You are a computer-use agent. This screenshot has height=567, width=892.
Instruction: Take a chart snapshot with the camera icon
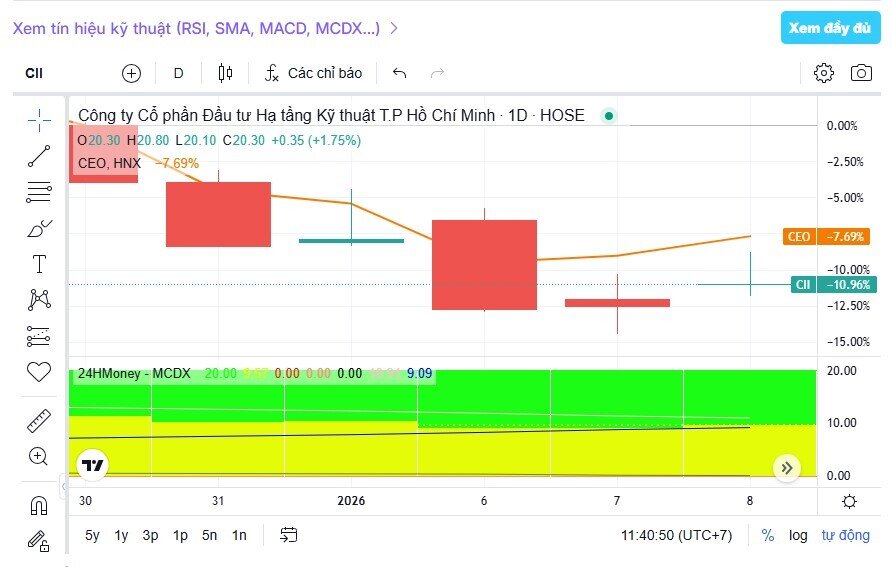pyautogui.click(x=861, y=73)
